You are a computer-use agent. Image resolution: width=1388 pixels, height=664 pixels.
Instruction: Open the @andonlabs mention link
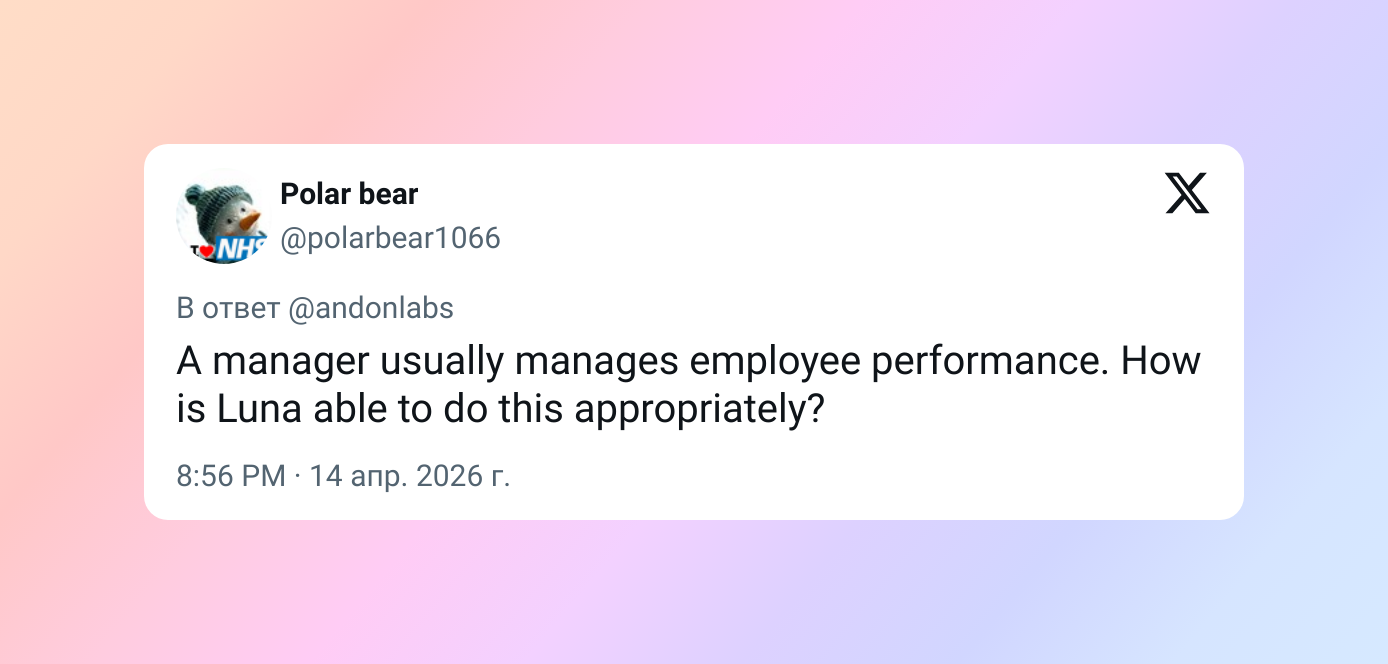[x=370, y=308]
